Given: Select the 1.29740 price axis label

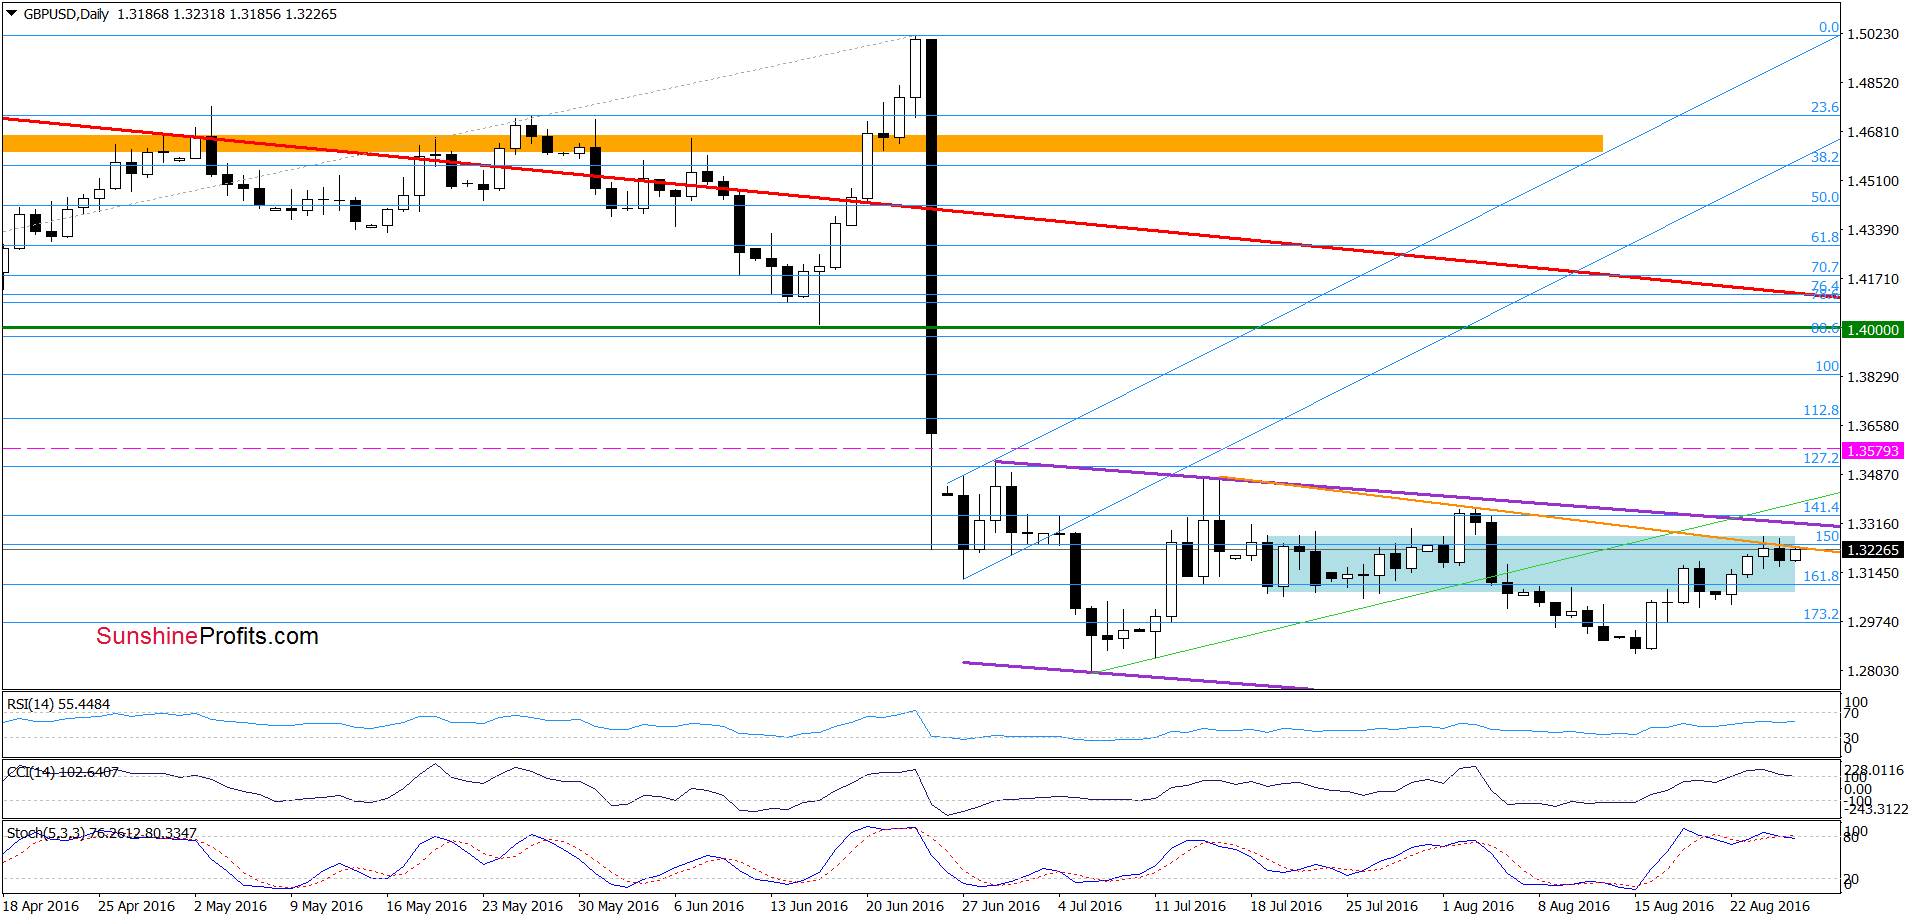Looking at the screenshot, I should [x=1872, y=622].
